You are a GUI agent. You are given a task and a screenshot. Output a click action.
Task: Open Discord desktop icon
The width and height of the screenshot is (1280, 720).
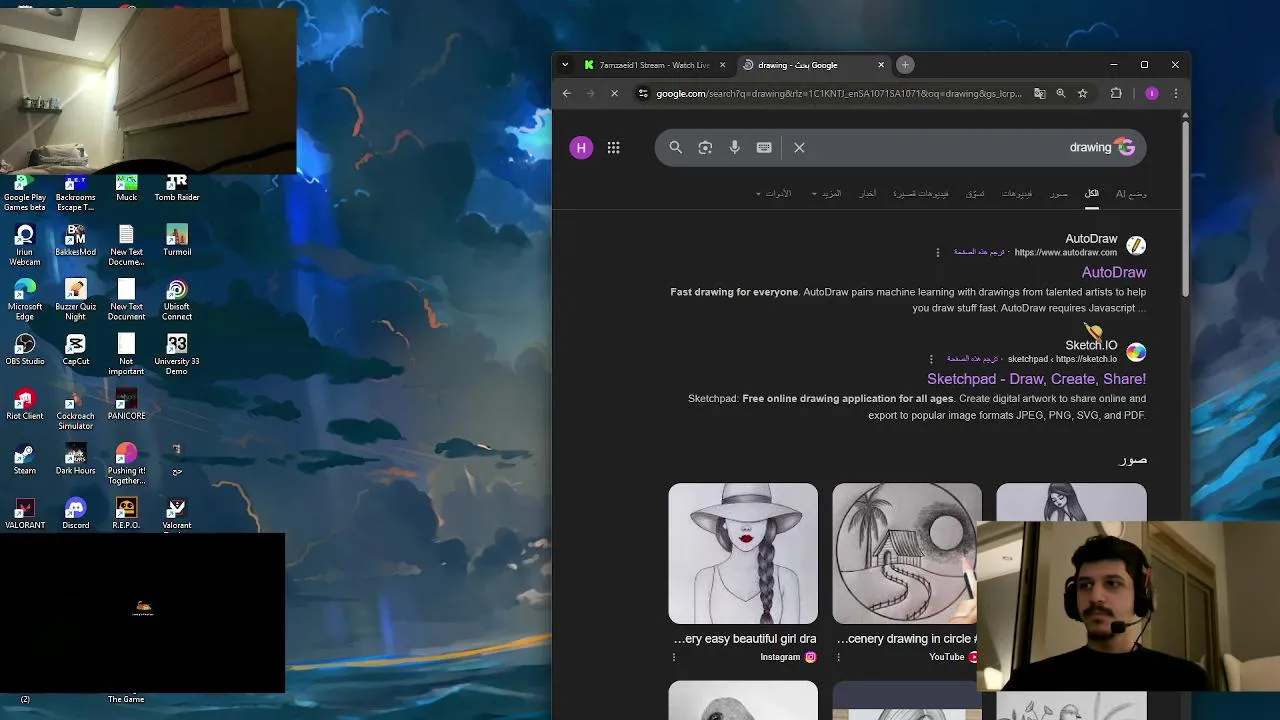pyautogui.click(x=75, y=514)
